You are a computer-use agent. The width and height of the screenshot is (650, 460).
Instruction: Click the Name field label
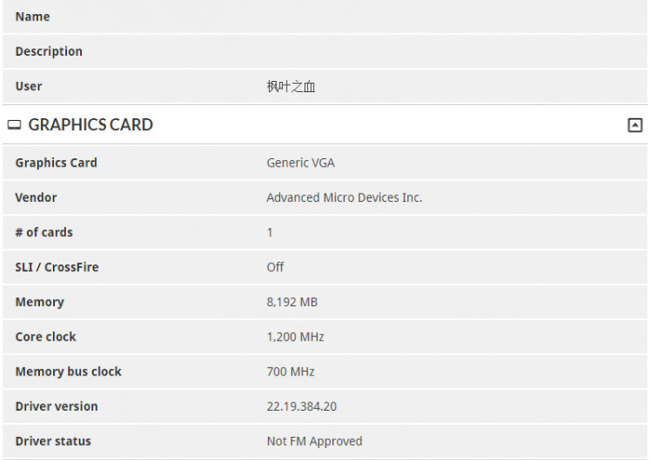click(x=33, y=17)
